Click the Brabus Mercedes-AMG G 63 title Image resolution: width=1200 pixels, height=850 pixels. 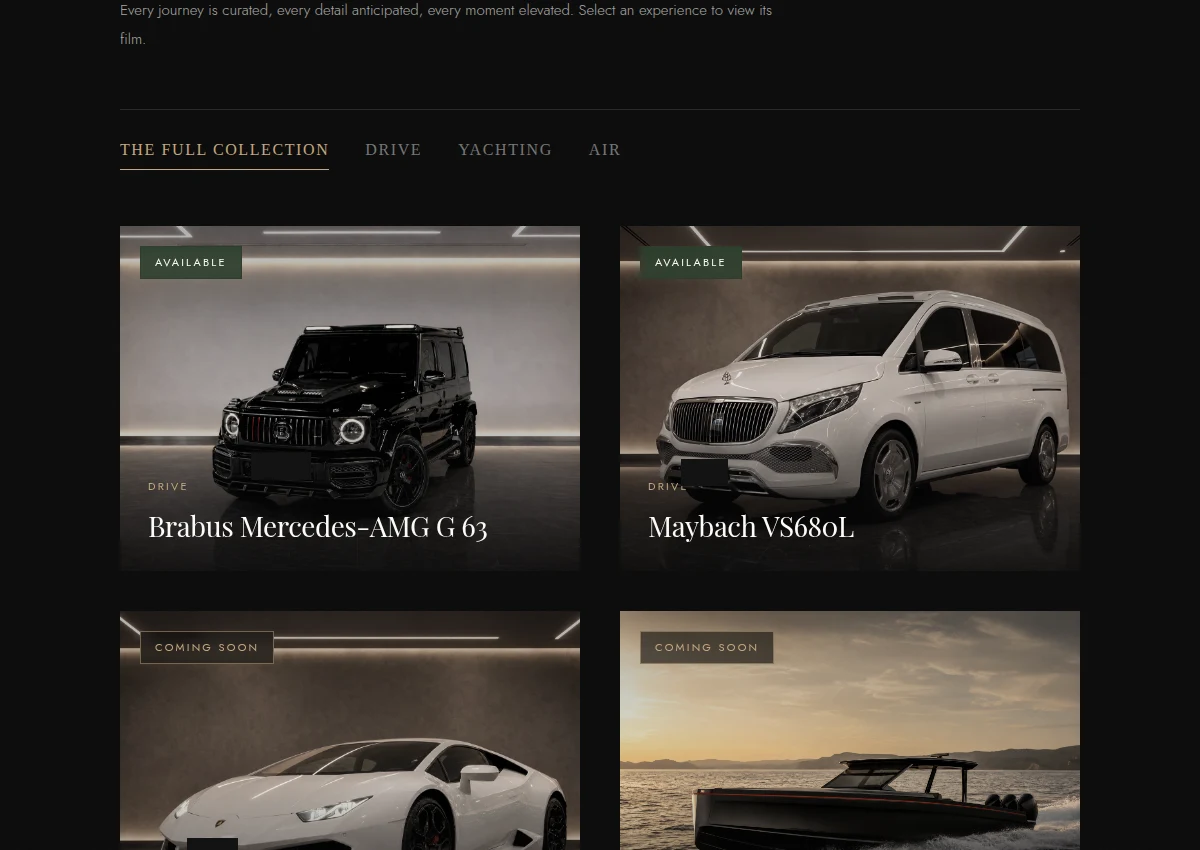point(318,527)
